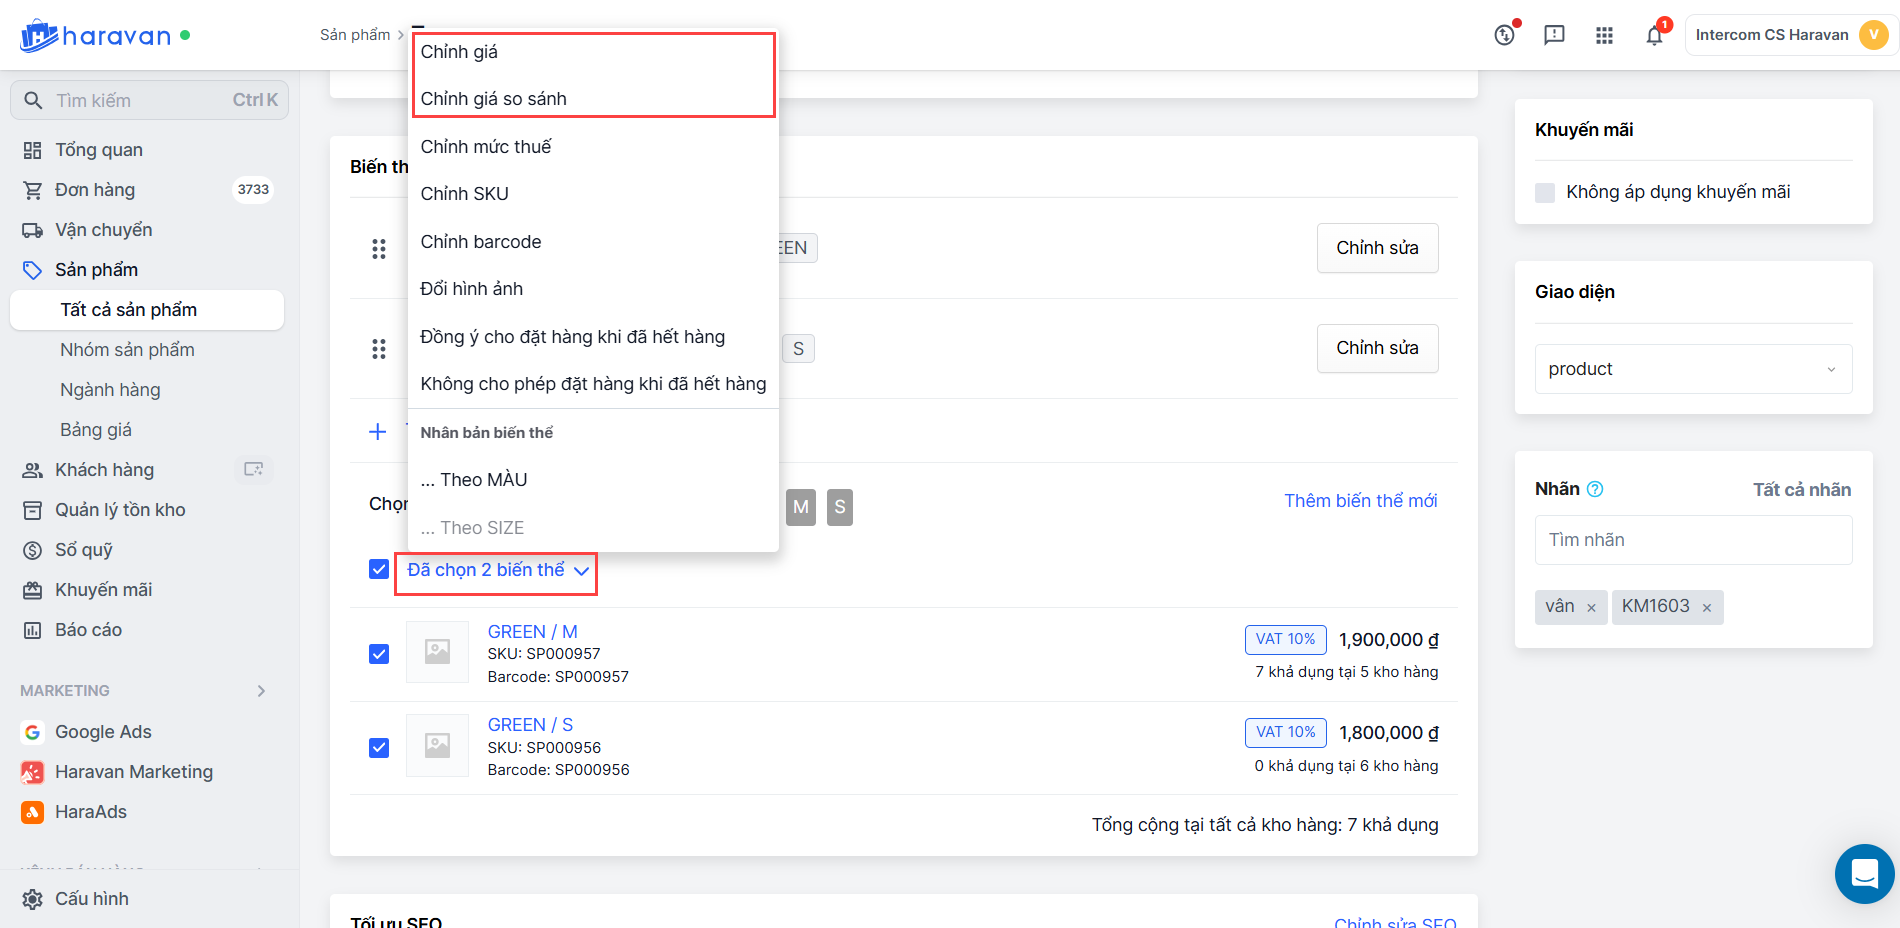The width and height of the screenshot is (1900, 928).
Task: Open the Intercom chat bubble
Action: pyautogui.click(x=1865, y=874)
